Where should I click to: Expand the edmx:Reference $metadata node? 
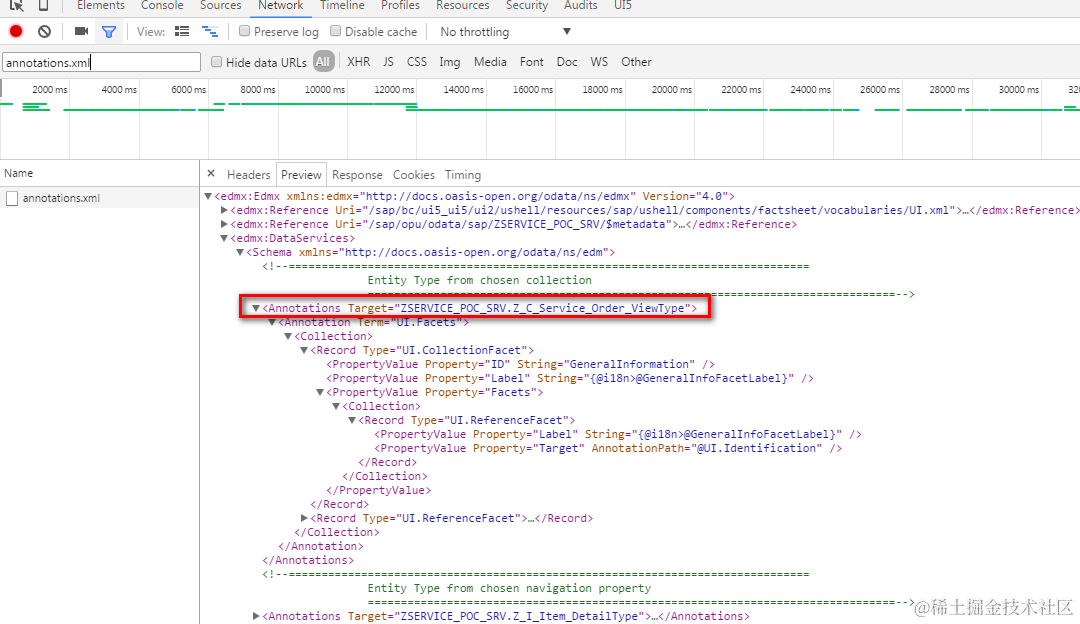point(224,224)
